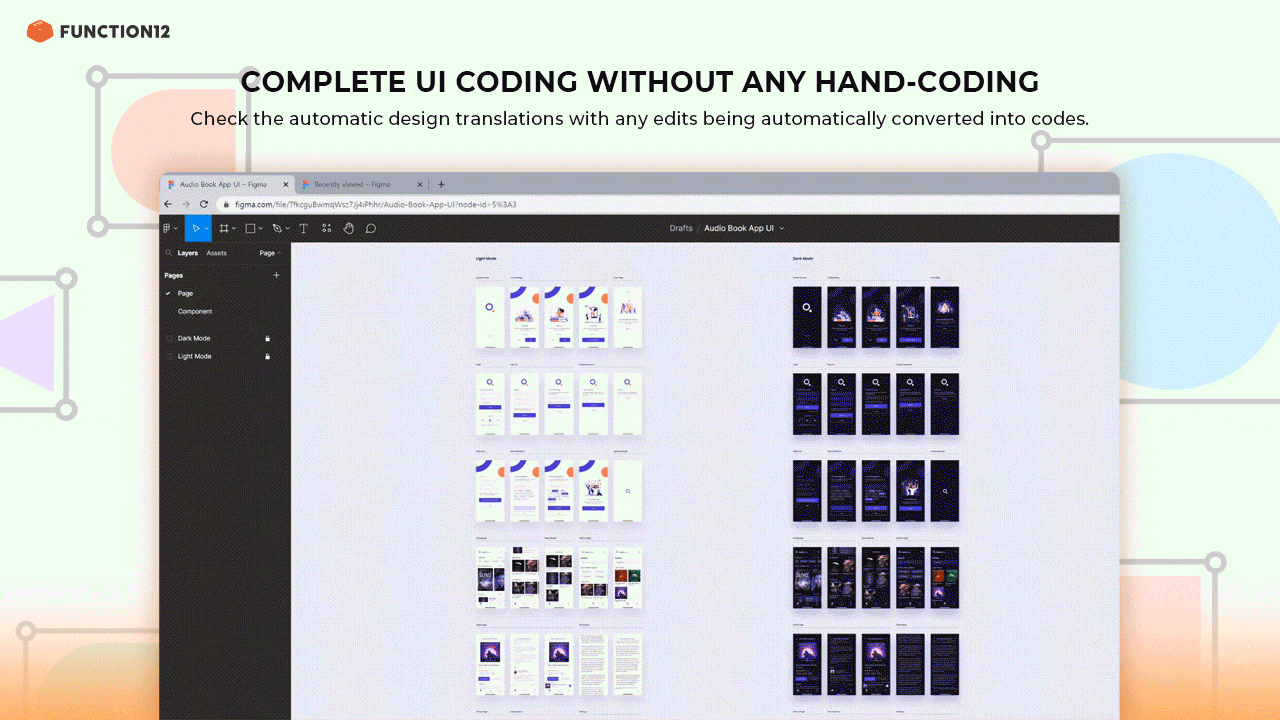Open a new browser tab
1280x720 pixels.
click(x=441, y=184)
